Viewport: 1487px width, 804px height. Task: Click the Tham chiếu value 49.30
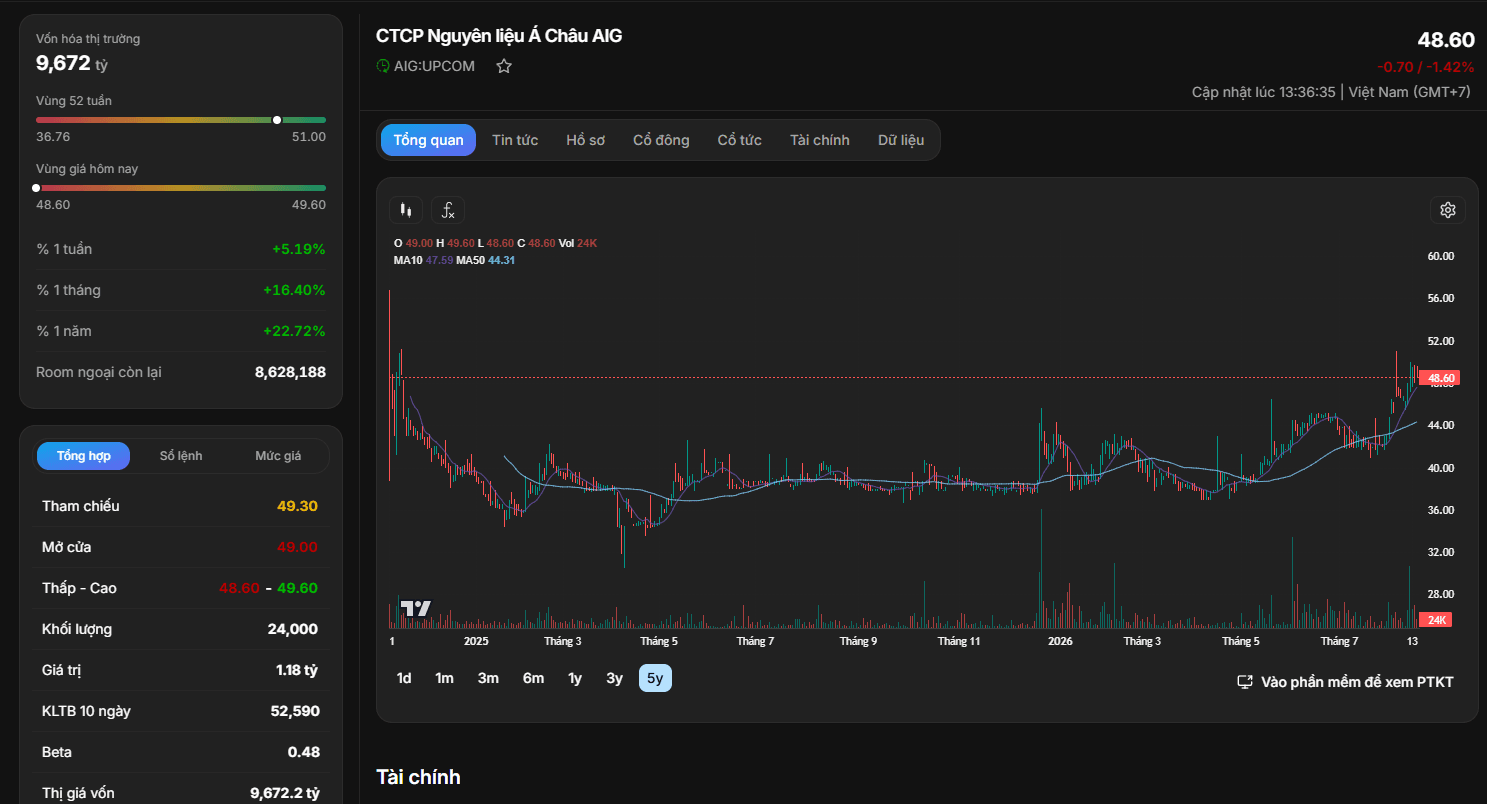pyautogui.click(x=297, y=506)
